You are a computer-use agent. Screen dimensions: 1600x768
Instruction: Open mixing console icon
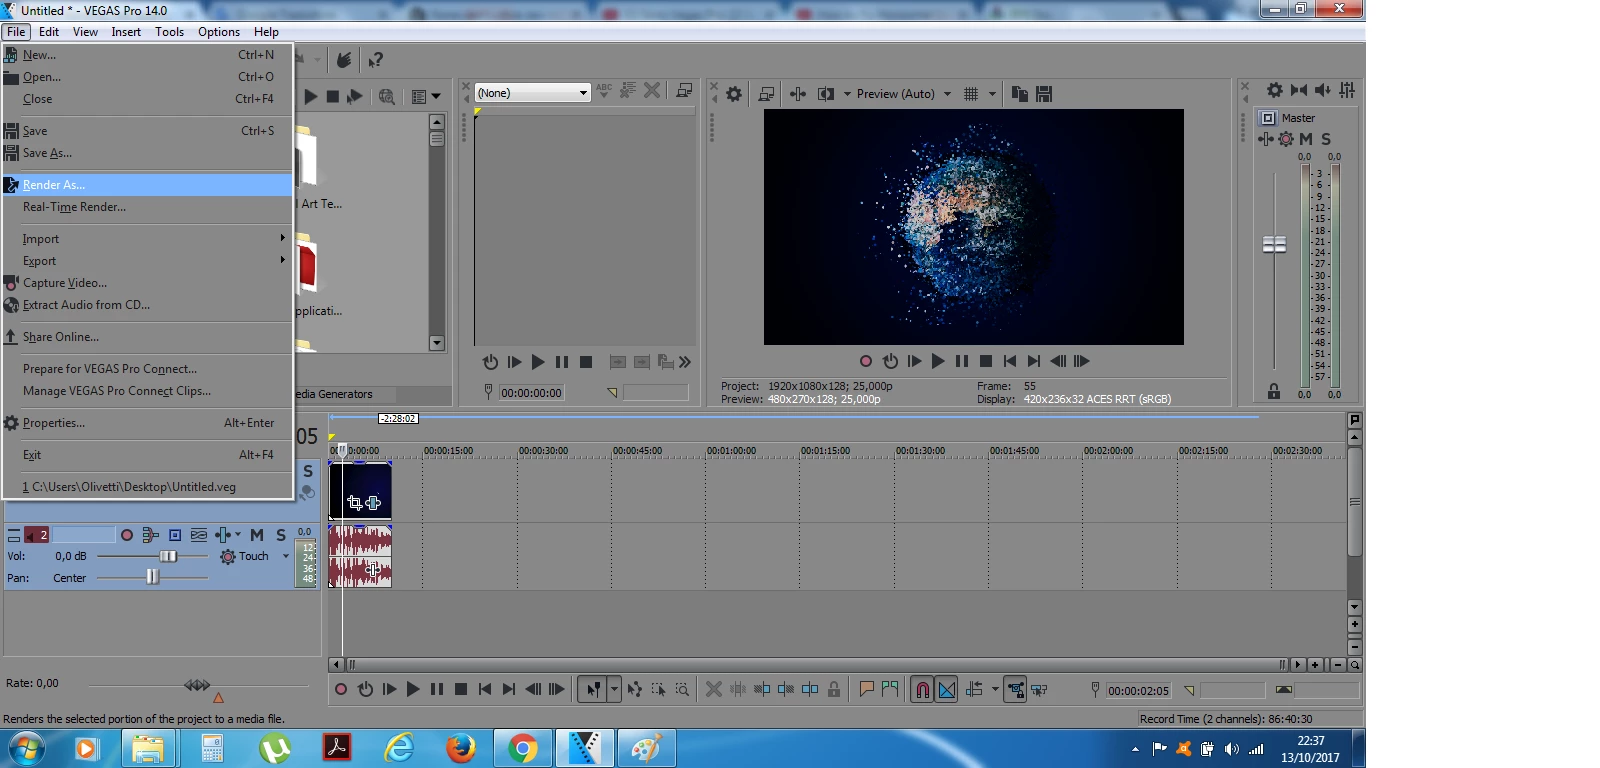point(1347,90)
